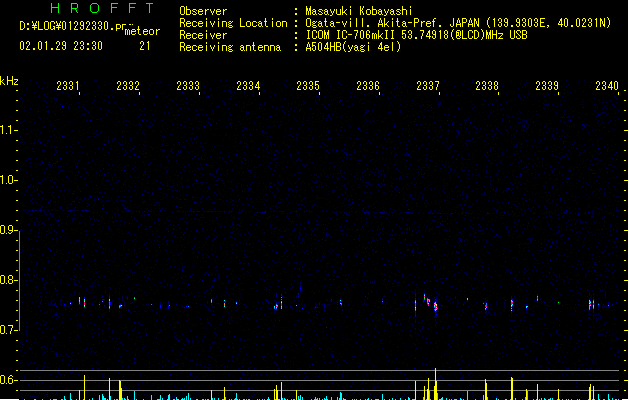
Task: Click the A504HB(yagi 4el) antenna text
Action: coord(353,47)
